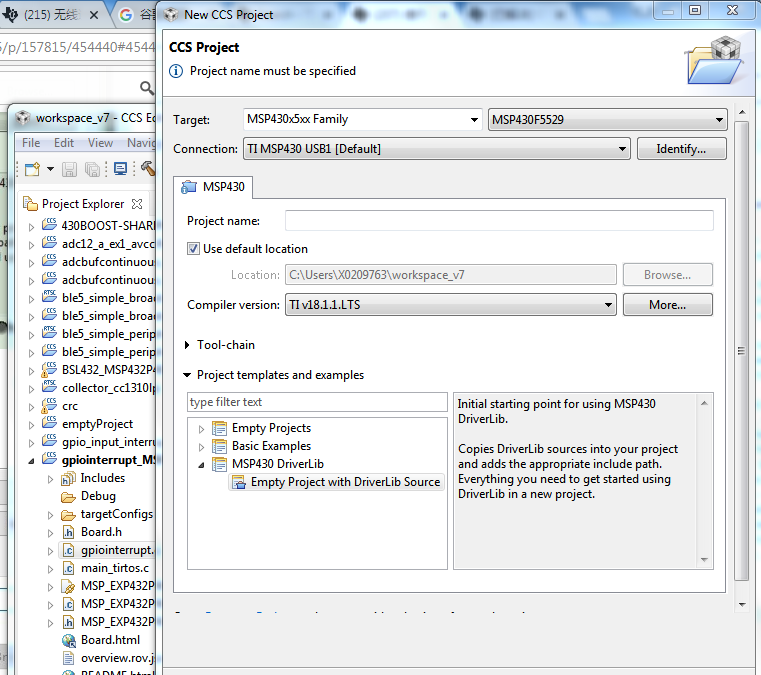Click the dialog scrollbar up arrow
Viewport: 761px width, 675px height.
(742, 112)
